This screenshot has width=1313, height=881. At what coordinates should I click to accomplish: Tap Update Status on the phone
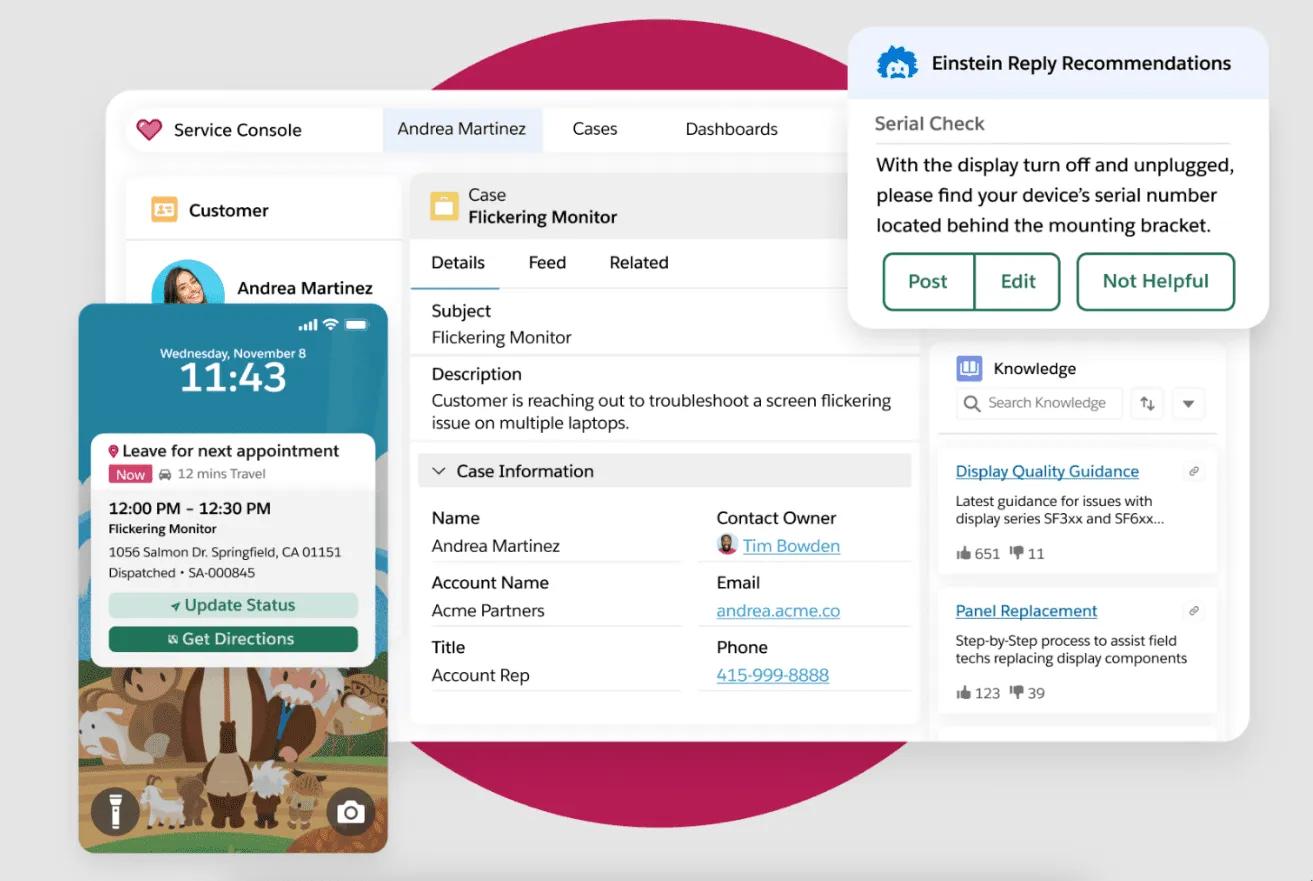click(233, 605)
